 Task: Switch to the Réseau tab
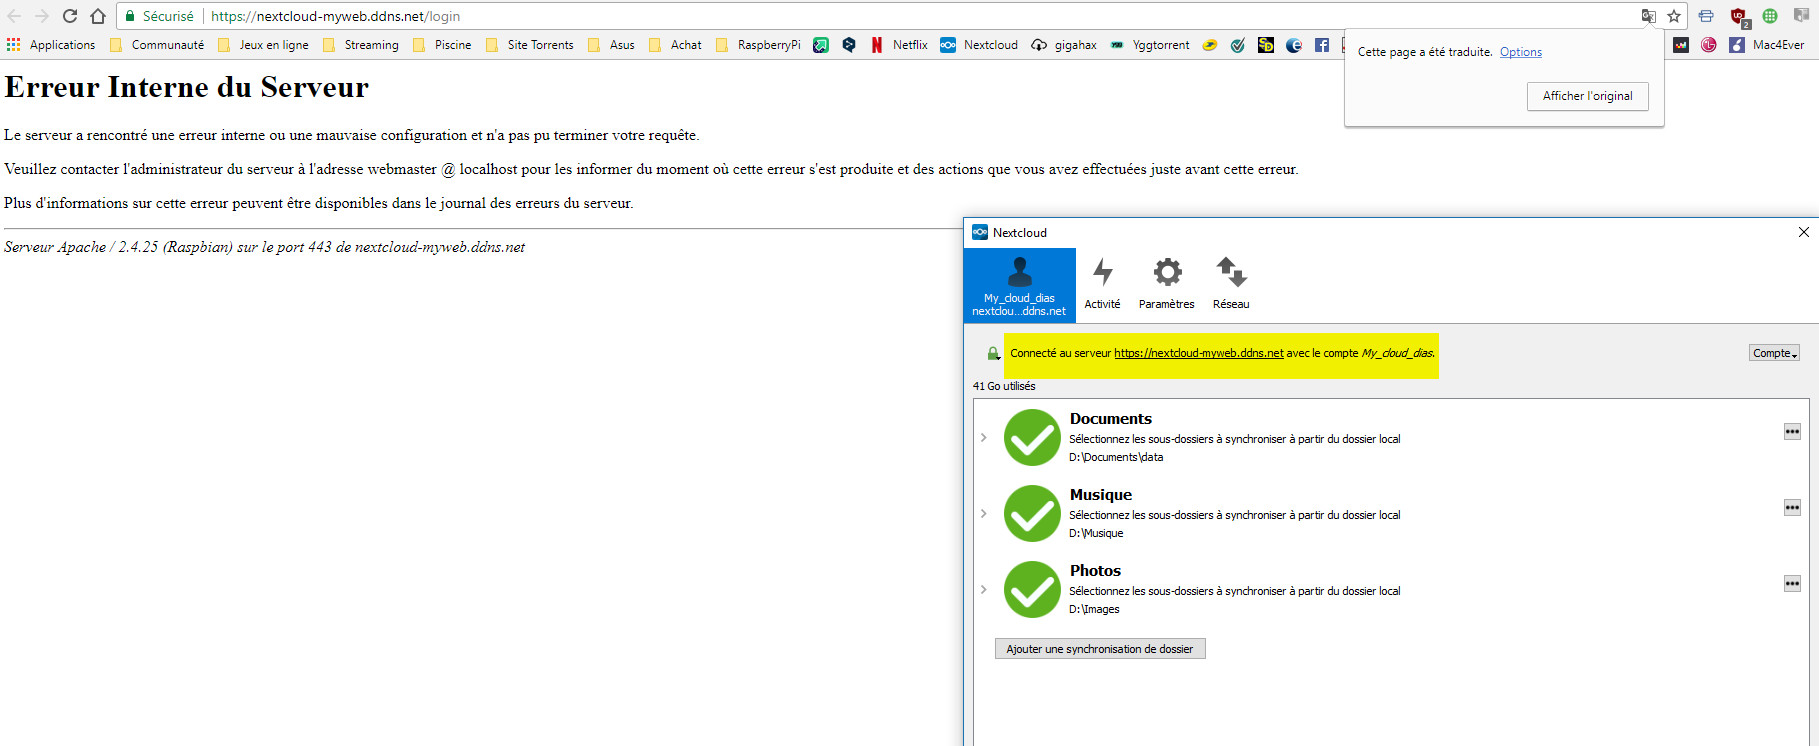pyautogui.click(x=1231, y=285)
